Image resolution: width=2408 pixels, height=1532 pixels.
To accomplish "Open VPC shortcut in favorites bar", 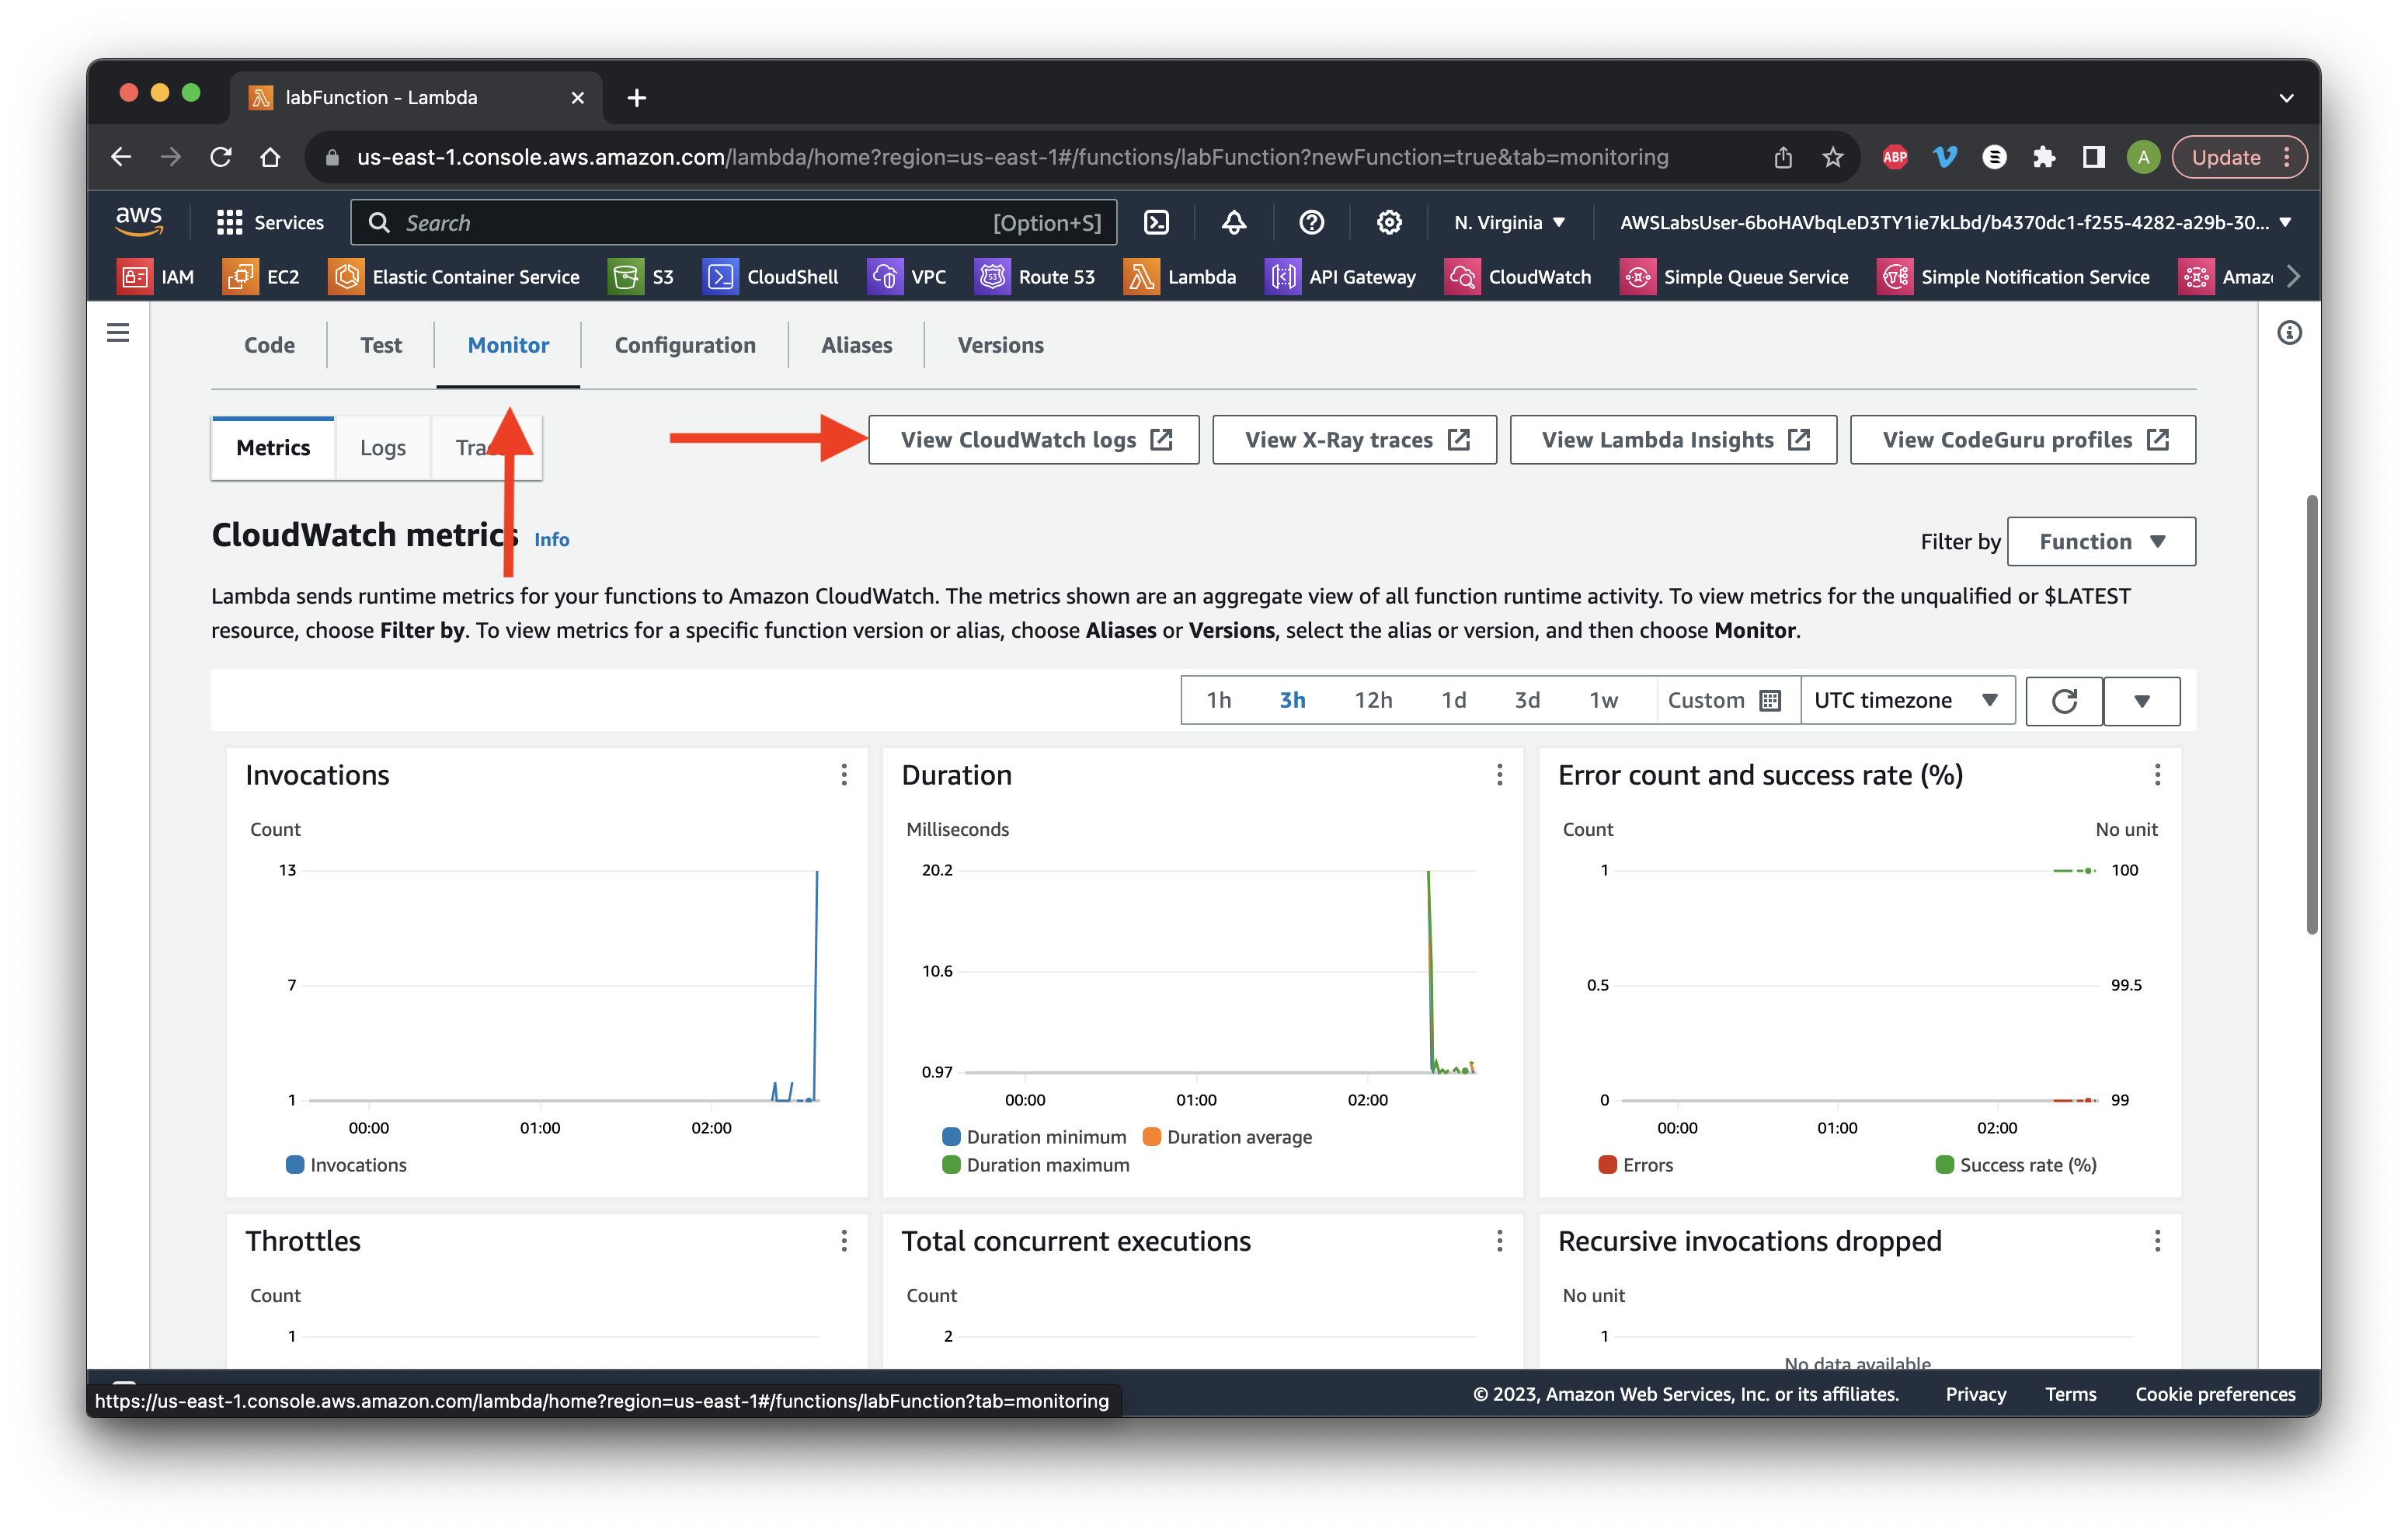I will (x=907, y=276).
